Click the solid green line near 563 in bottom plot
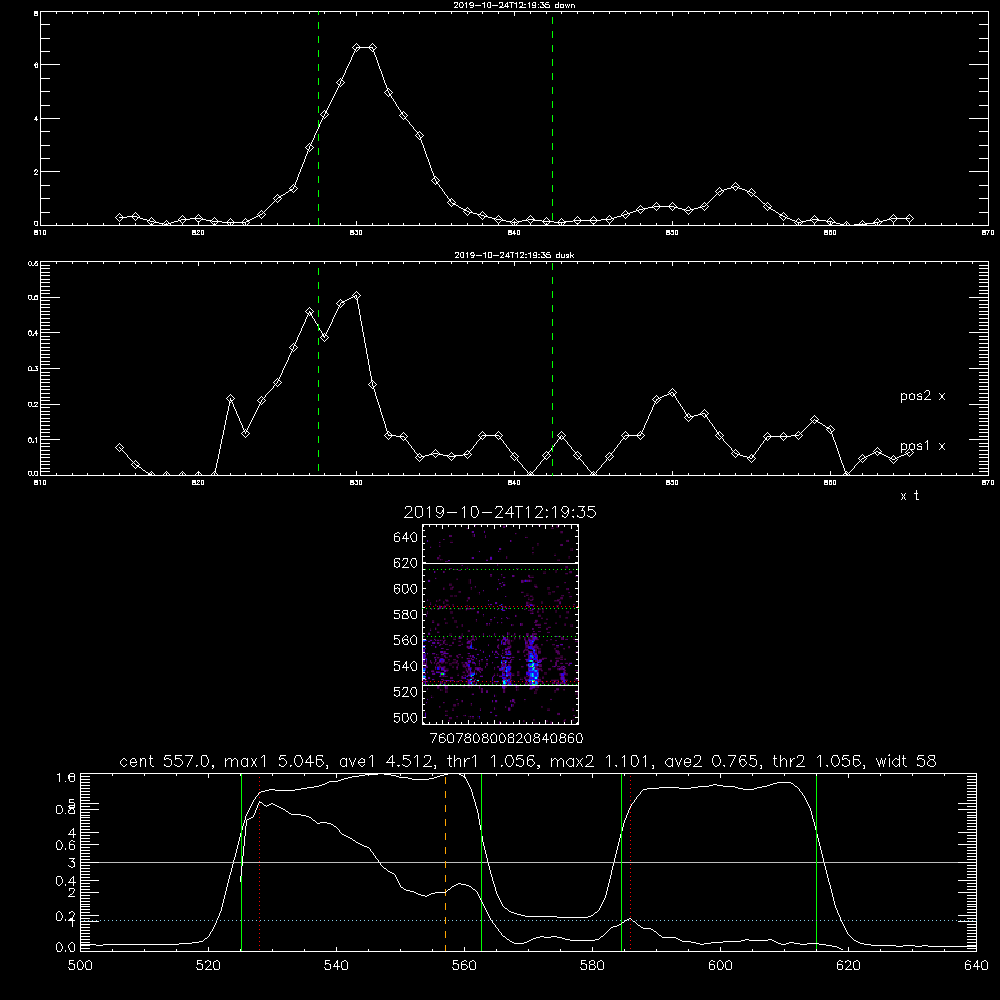Screen dimensions: 1000x1000 [482, 862]
